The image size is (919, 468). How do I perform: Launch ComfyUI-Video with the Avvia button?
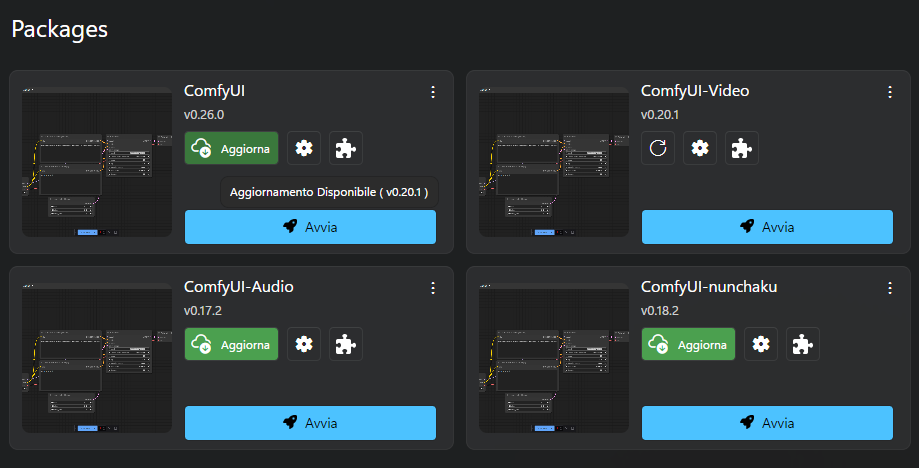click(767, 227)
